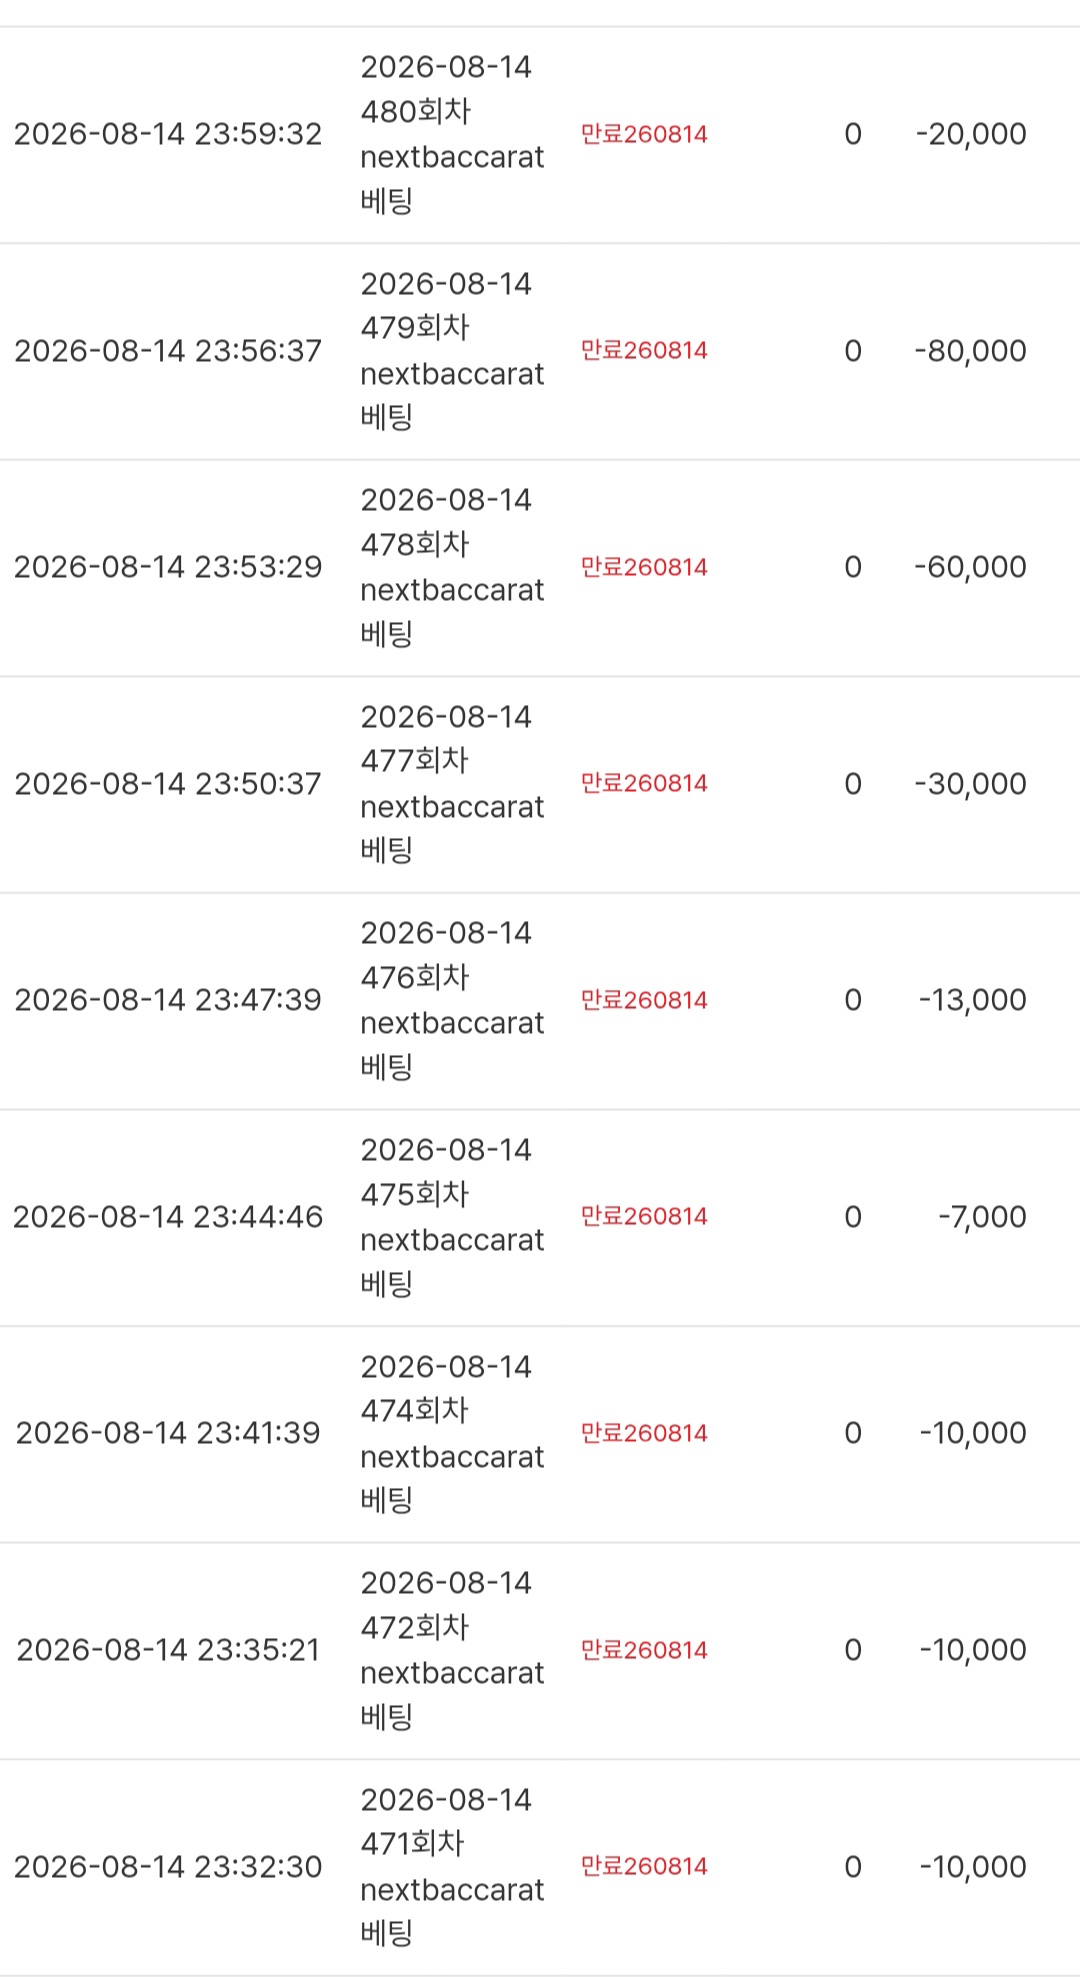Click the -13,000 amount value
Screen dimensions: 1080x1977
point(972,1000)
